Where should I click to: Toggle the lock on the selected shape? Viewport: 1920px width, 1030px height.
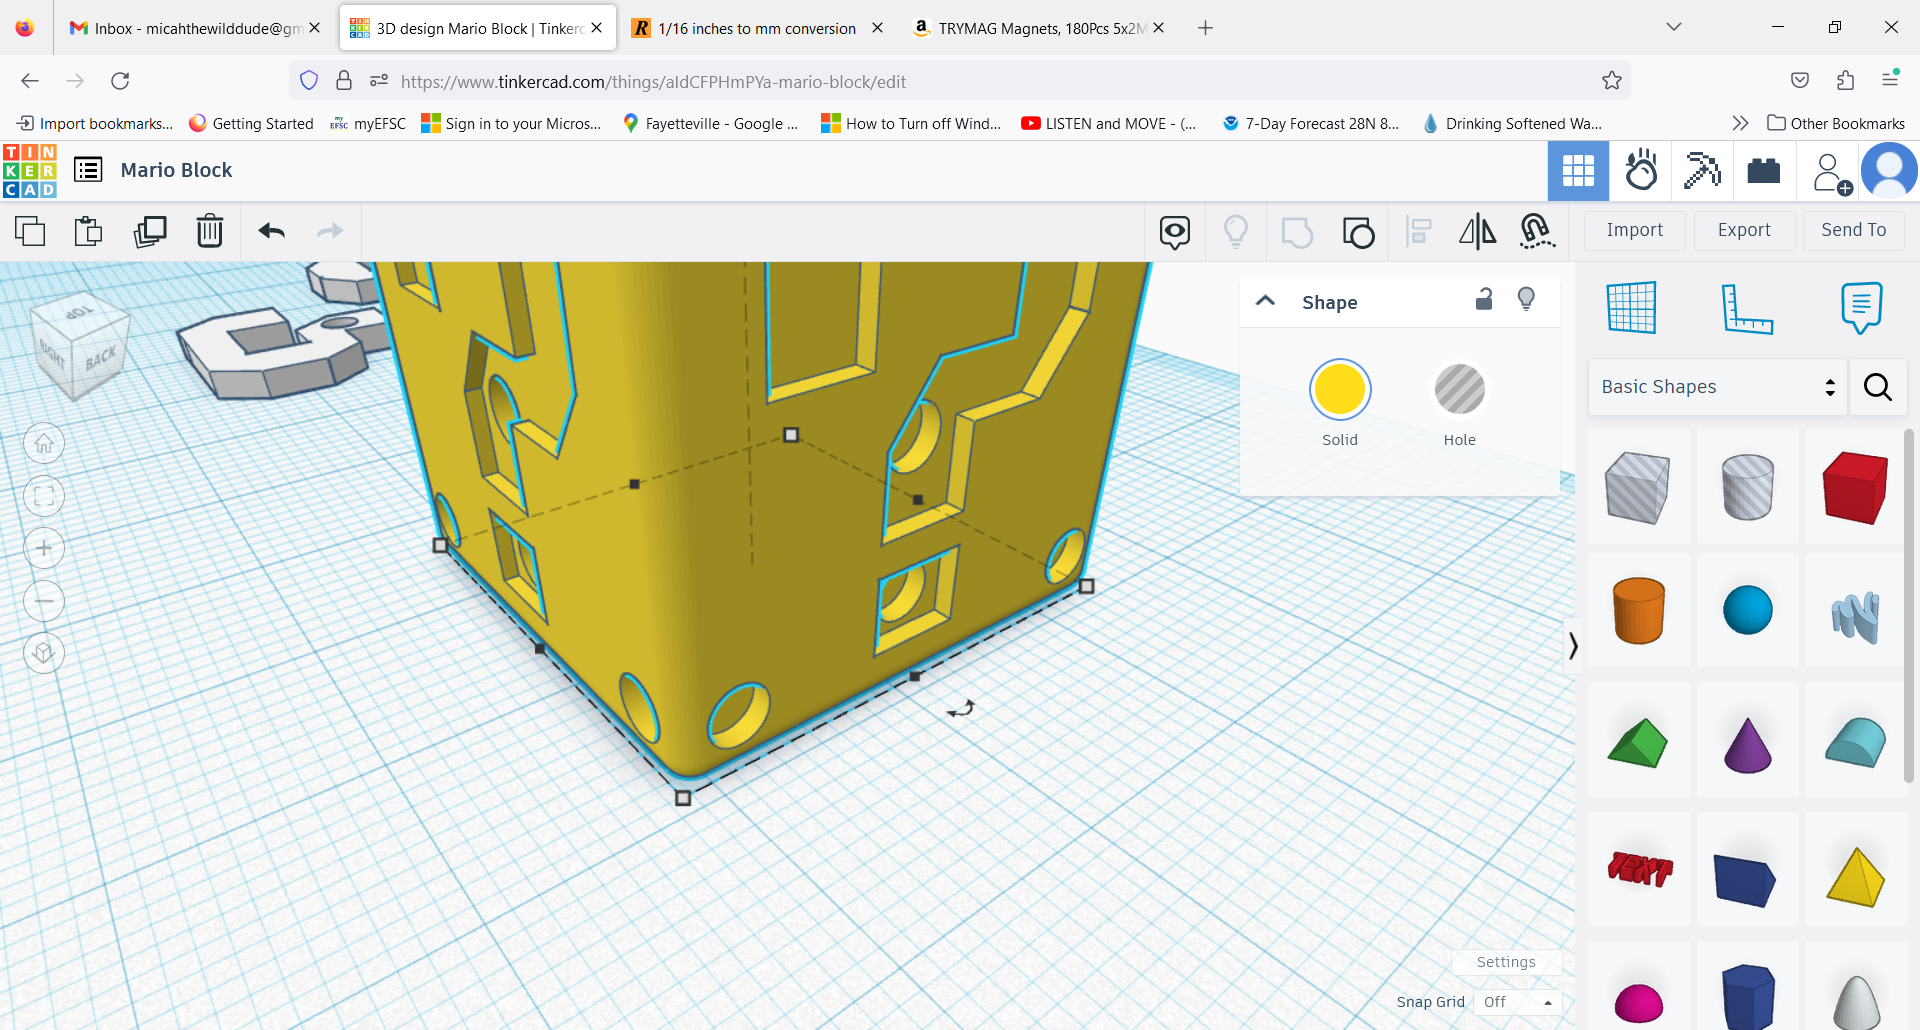pyautogui.click(x=1484, y=299)
